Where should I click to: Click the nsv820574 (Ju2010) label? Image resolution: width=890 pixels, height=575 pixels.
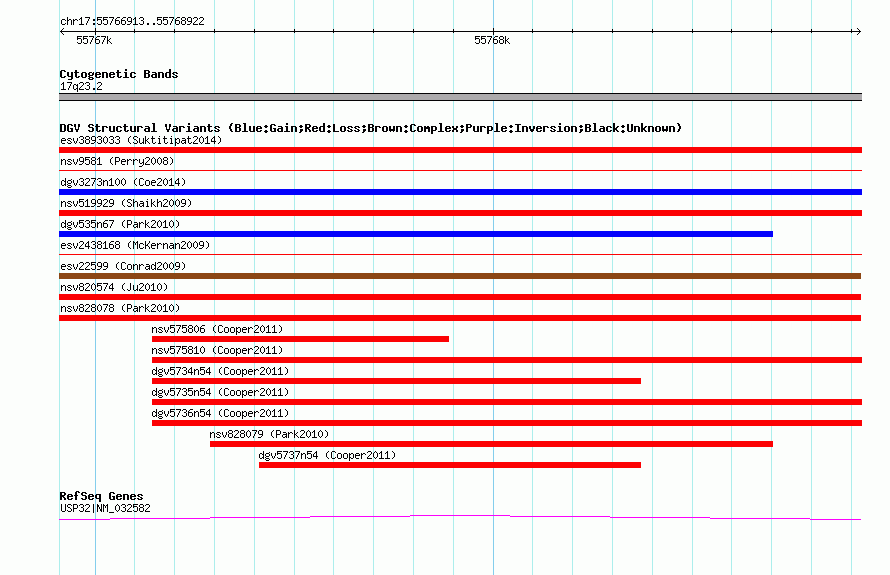pyautogui.click(x=114, y=287)
